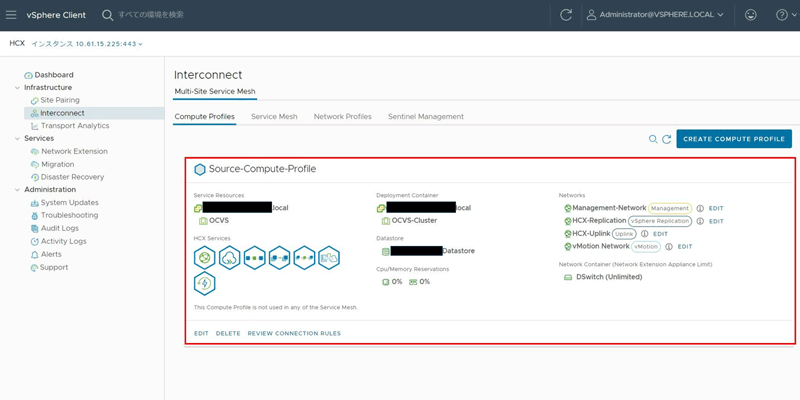800x400 pixels.
Task: Switch to the Network Profiles tab
Action: click(x=342, y=116)
